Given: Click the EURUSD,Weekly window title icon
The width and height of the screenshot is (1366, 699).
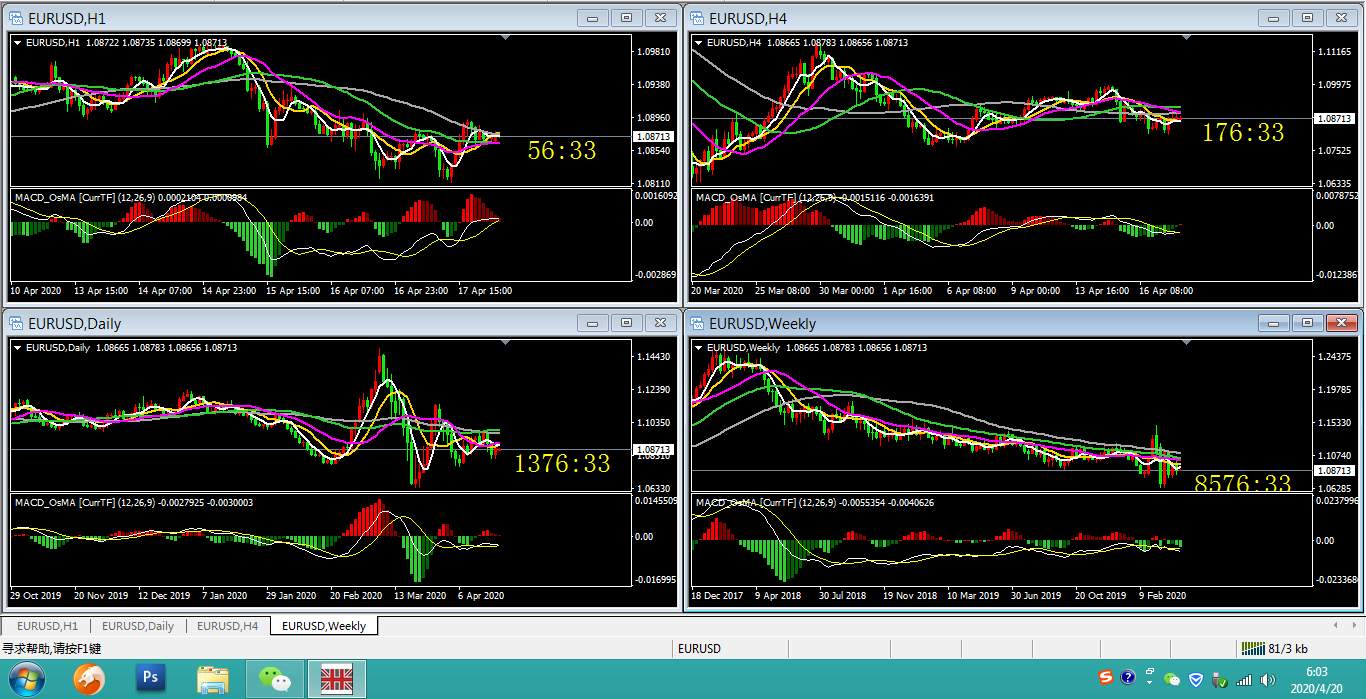Looking at the screenshot, I should click(696, 323).
